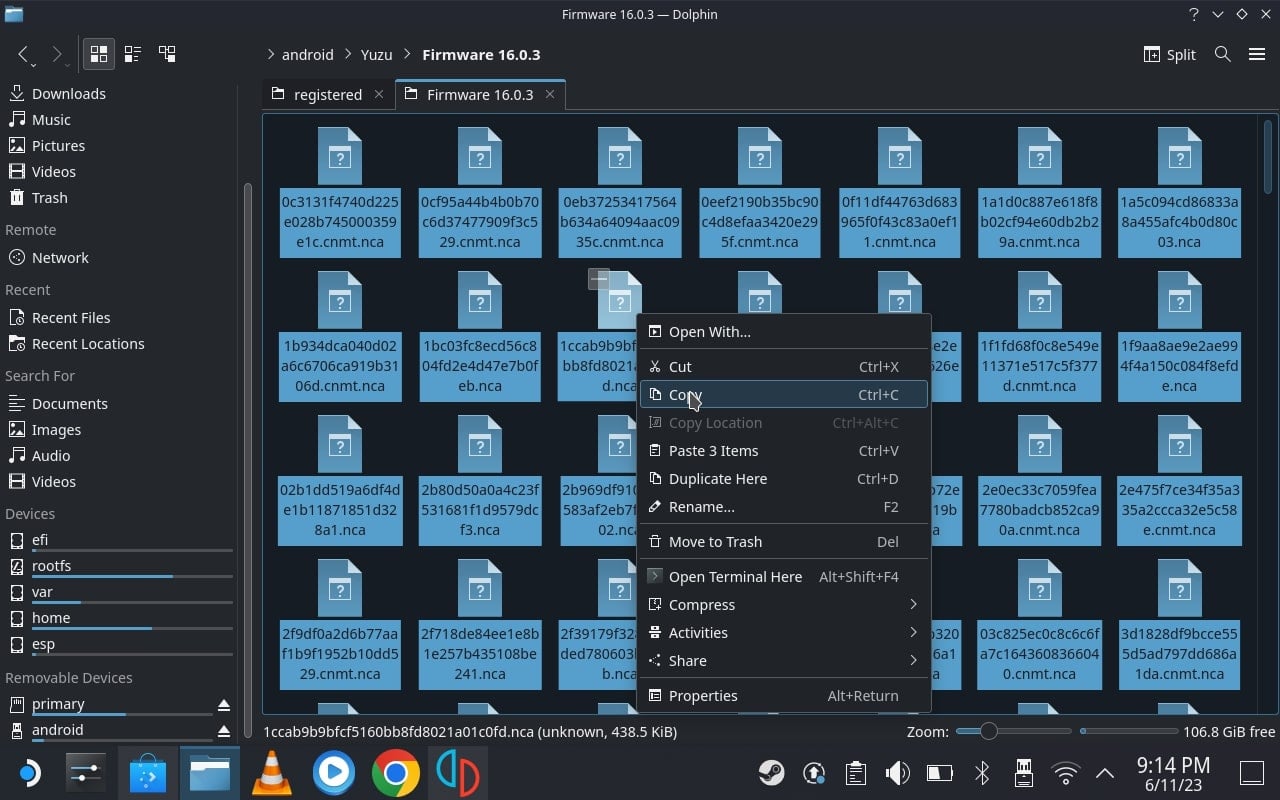Close the Firmware 16.0.3 tab
Viewport: 1280px width, 800px height.
(x=549, y=94)
